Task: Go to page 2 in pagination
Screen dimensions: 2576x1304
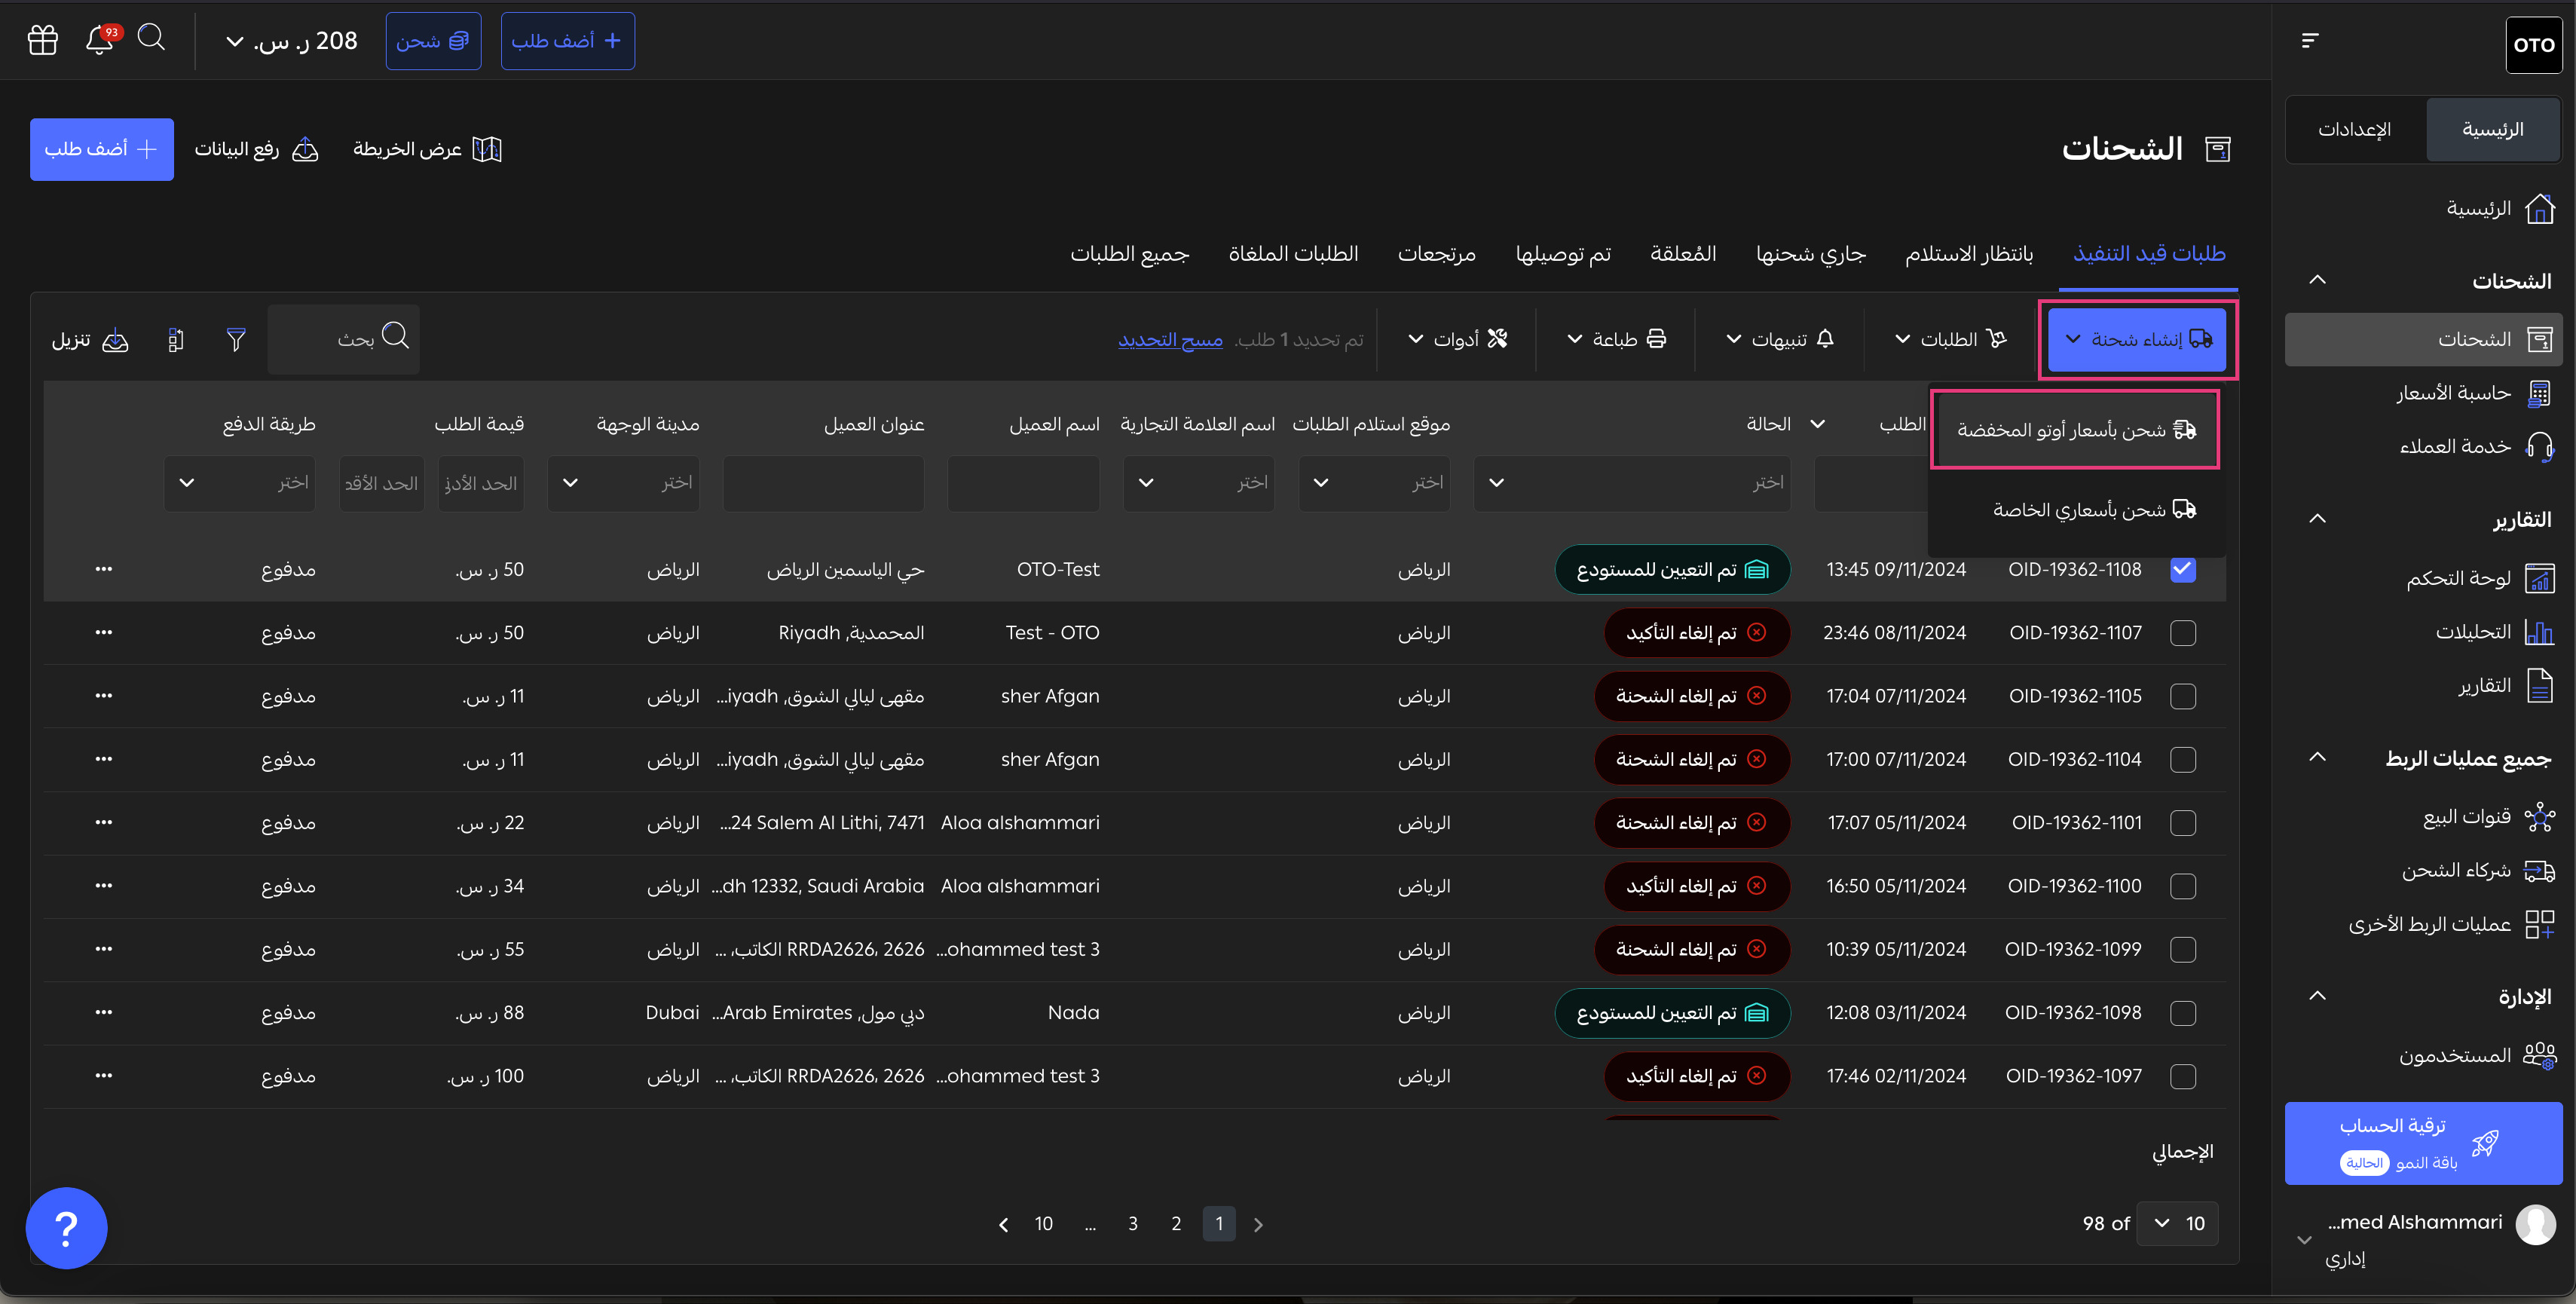Action: [x=1176, y=1223]
